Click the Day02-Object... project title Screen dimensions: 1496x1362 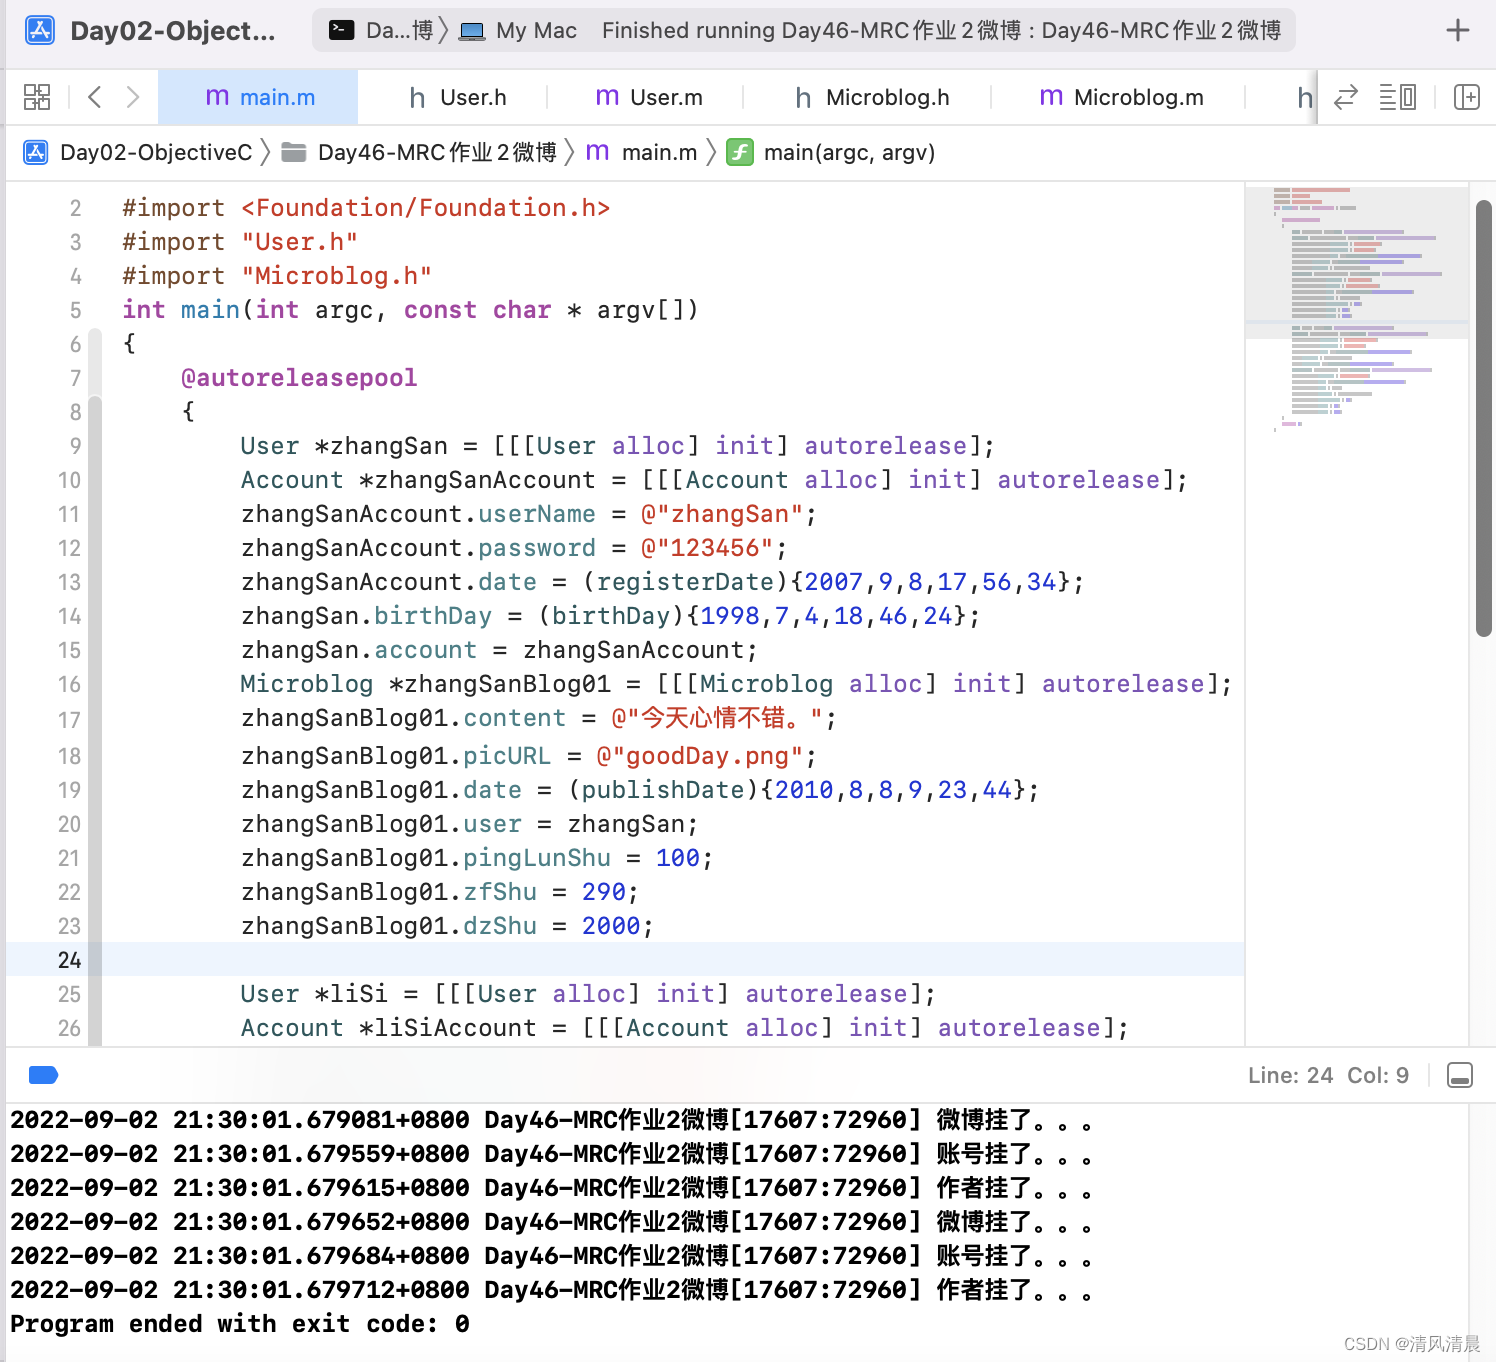point(173,31)
